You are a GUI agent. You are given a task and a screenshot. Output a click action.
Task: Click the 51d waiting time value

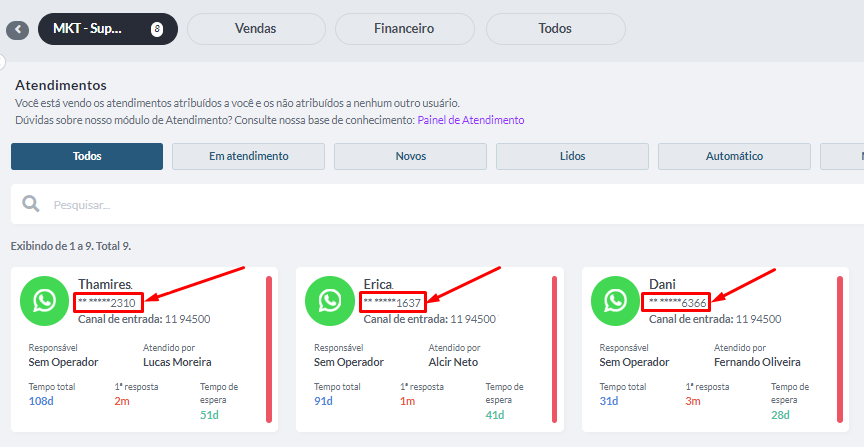click(209, 415)
